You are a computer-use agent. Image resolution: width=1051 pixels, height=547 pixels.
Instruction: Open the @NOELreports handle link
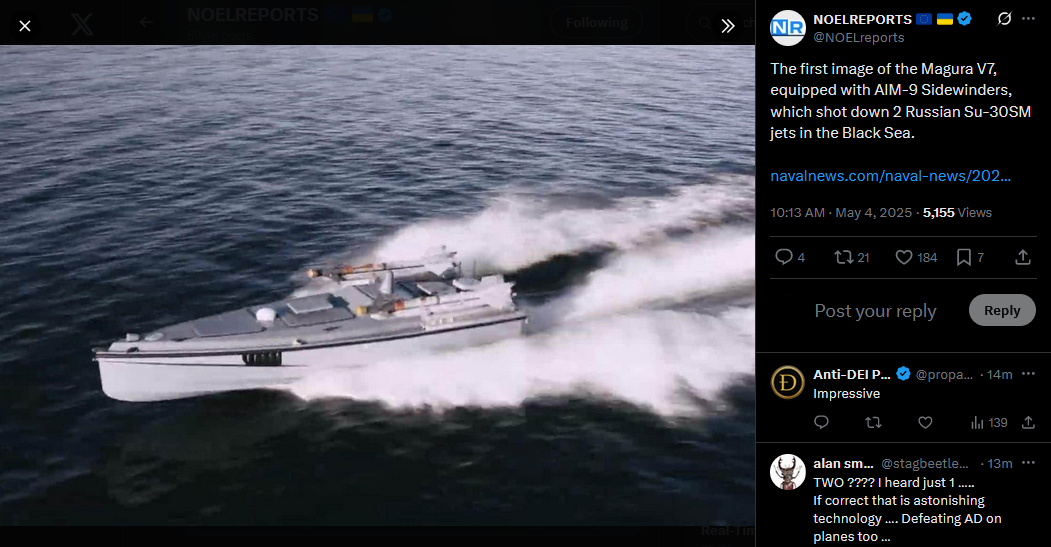859,38
